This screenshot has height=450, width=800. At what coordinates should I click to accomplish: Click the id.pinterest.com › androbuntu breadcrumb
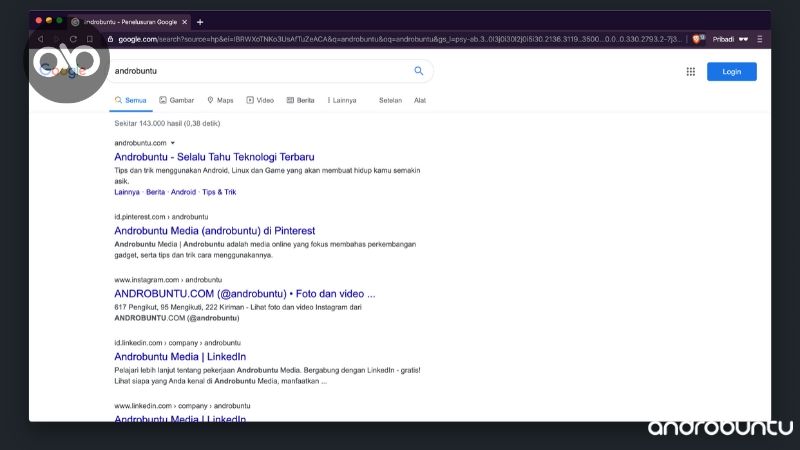[x=161, y=217]
